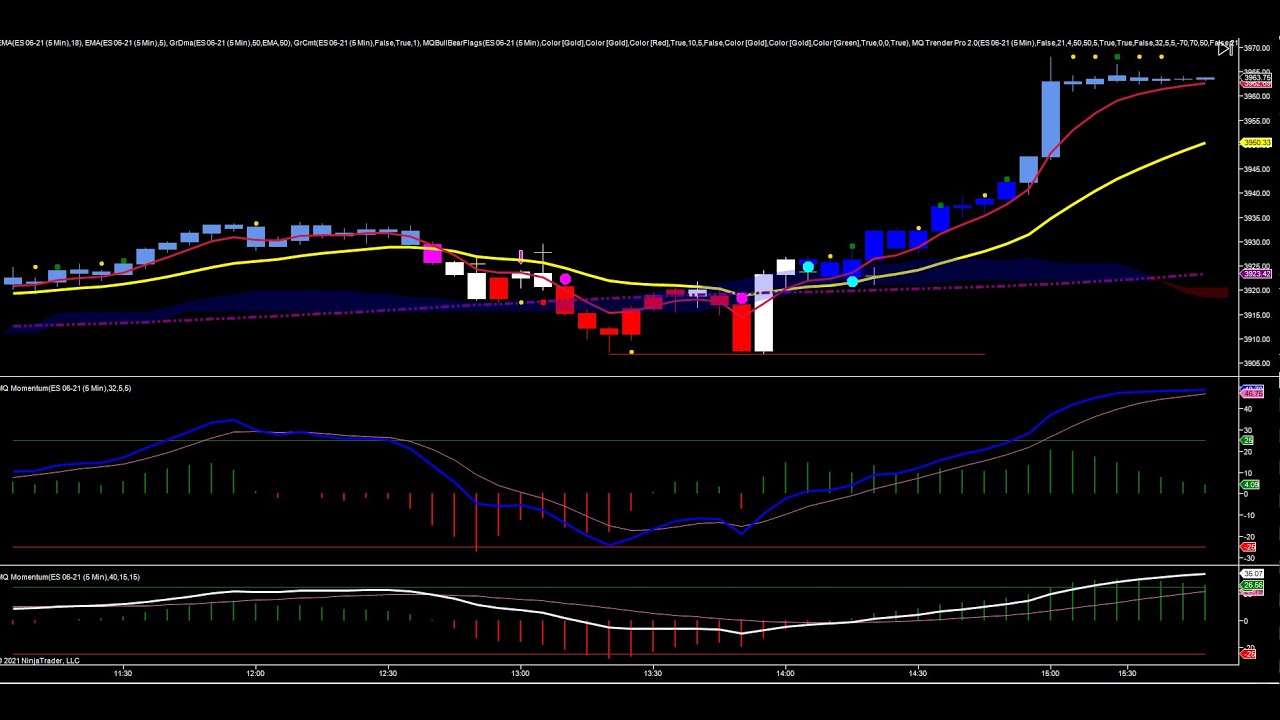Switch focus to the lower momentum panel

tap(620, 615)
